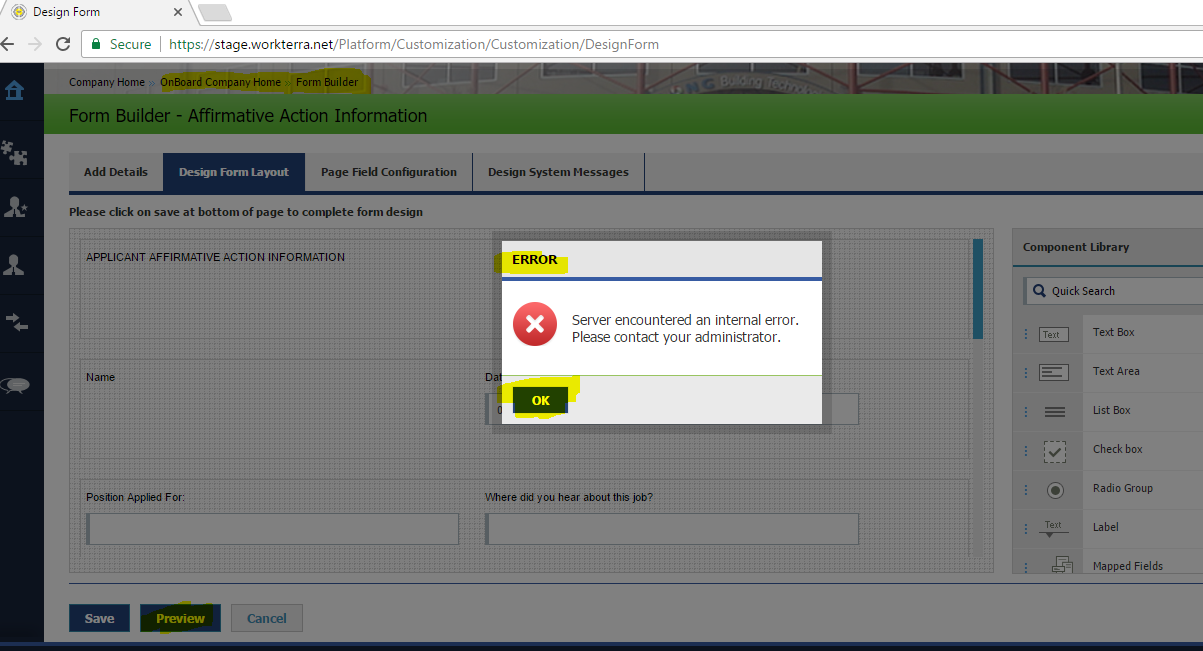Switch to the Add Details tab
This screenshot has height=651, width=1203.
pos(116,172)
